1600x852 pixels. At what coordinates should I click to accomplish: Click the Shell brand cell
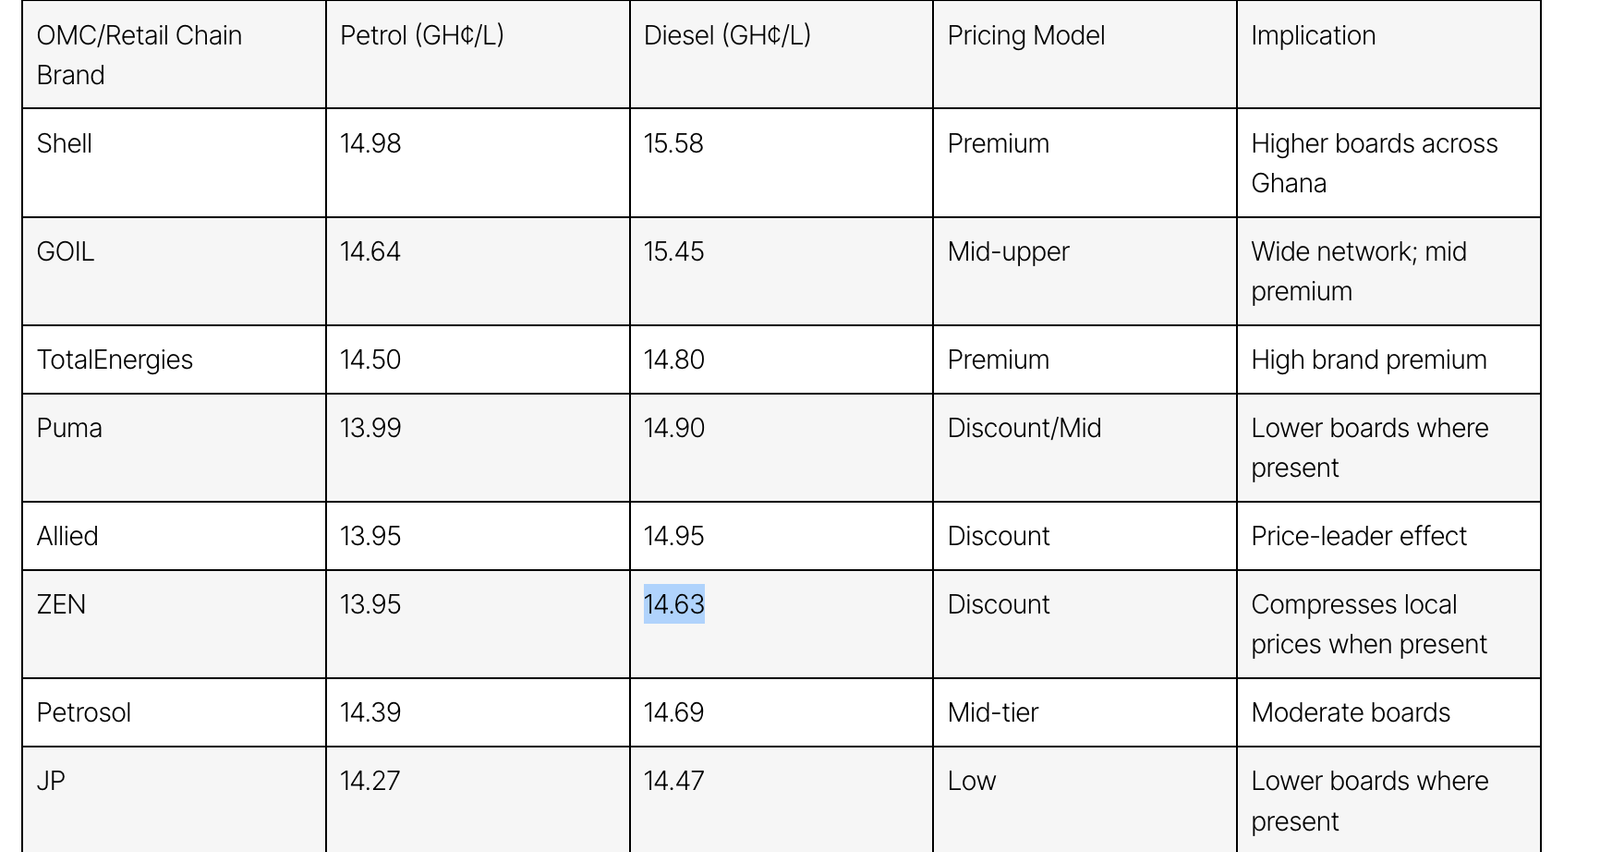click(x=65, y=143)
